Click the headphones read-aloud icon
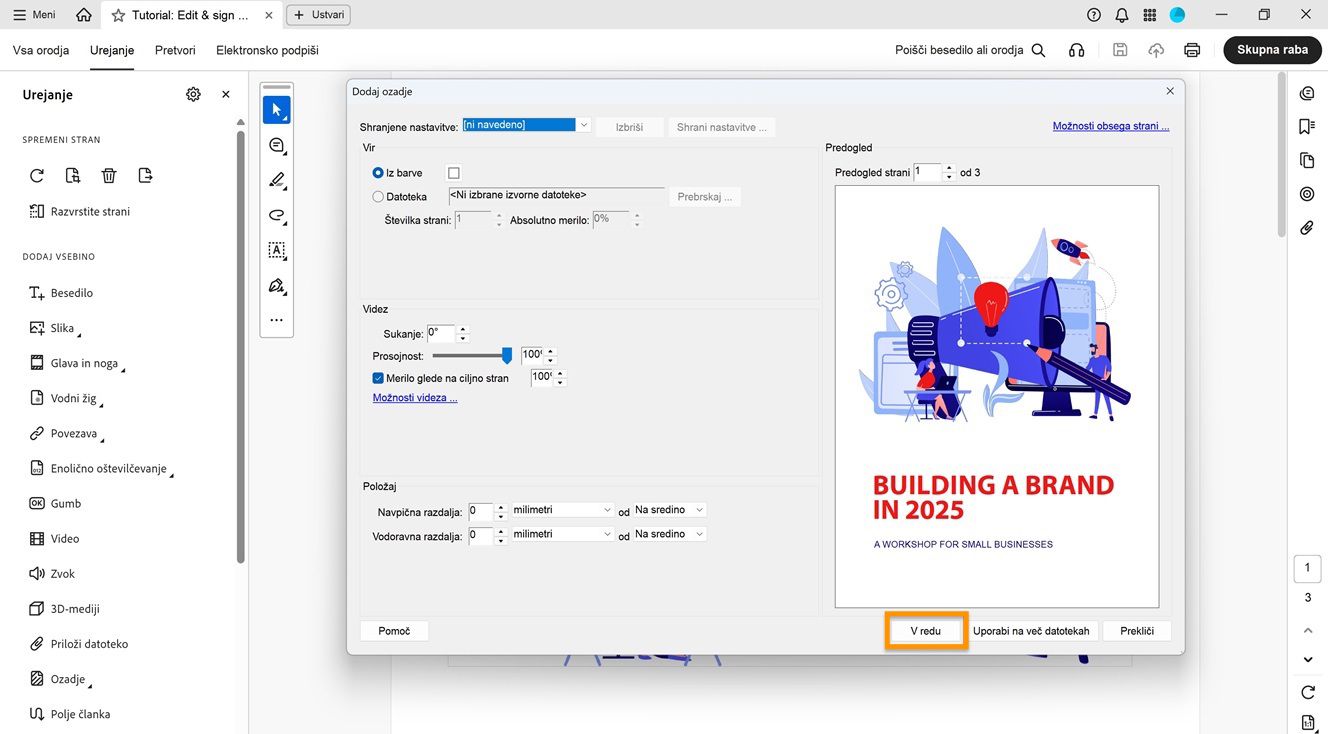The width and height of the screenshot is (1328, 734). point(1076,50)
